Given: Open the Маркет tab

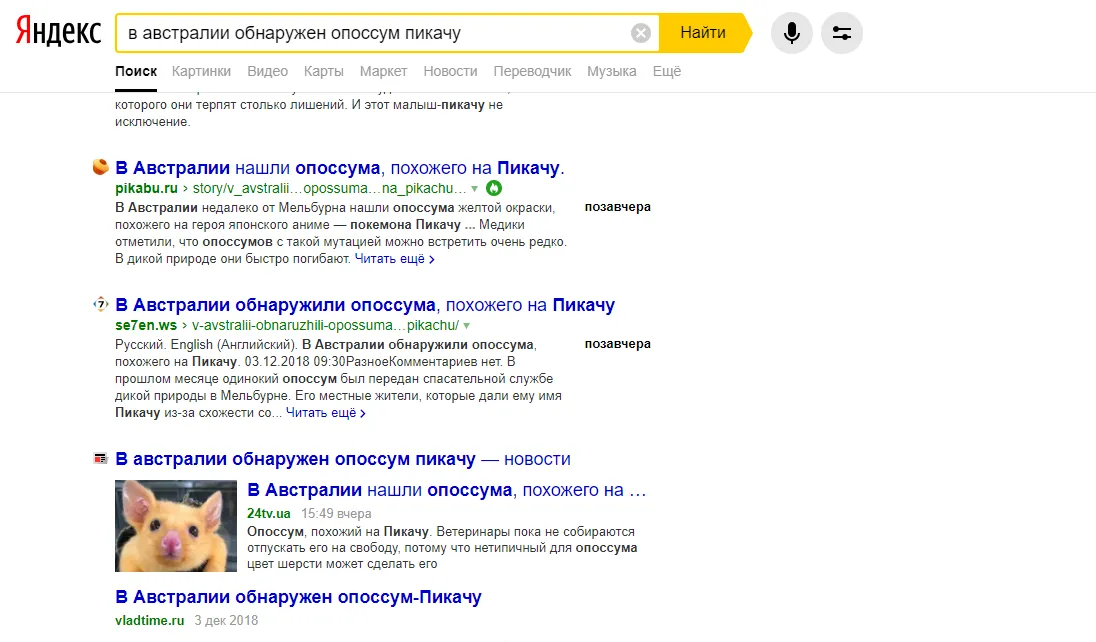Looking at the screenshot, I should pyautogui.click(x=383, y=71).
